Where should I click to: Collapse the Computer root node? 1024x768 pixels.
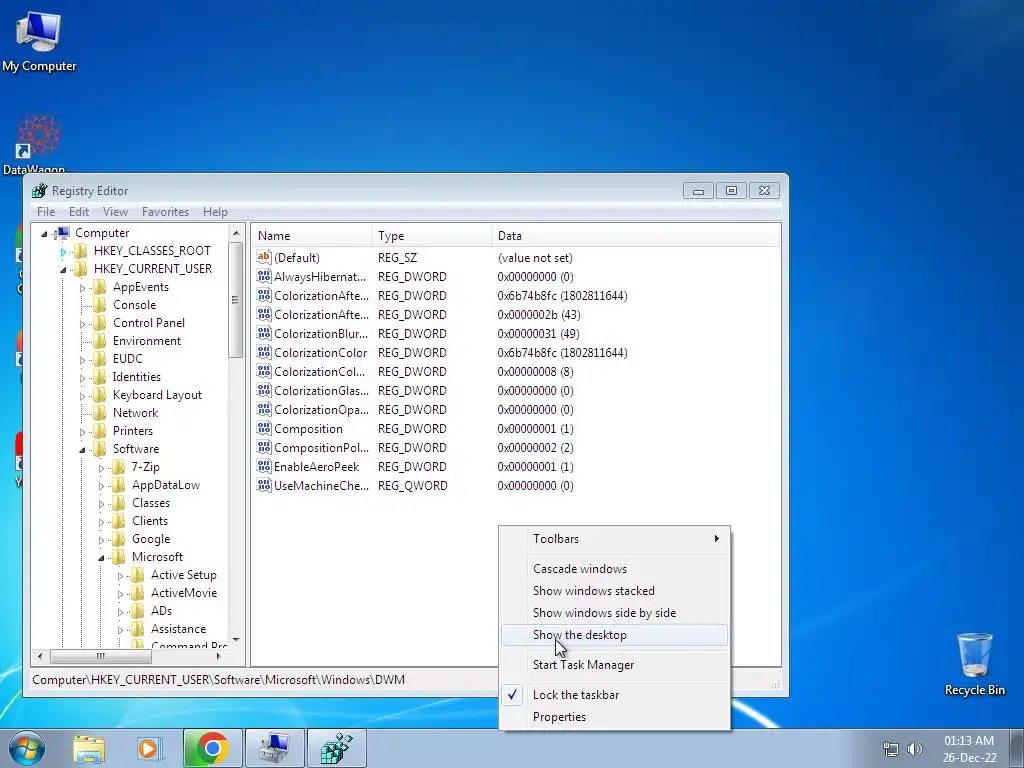click(44, 234)
